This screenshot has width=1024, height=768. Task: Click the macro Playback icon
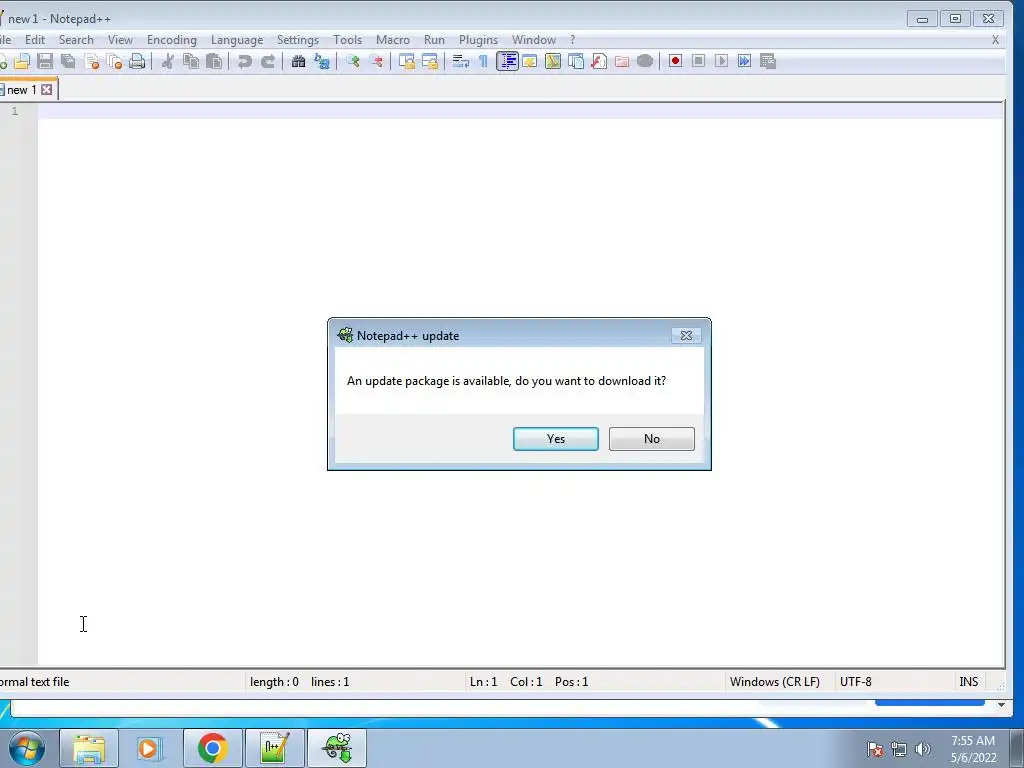click(x=721, y=61)
